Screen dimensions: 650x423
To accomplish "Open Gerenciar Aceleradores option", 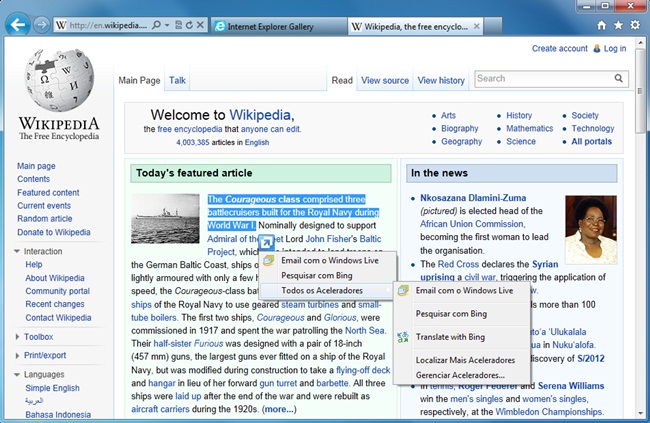I will [460, 375].
